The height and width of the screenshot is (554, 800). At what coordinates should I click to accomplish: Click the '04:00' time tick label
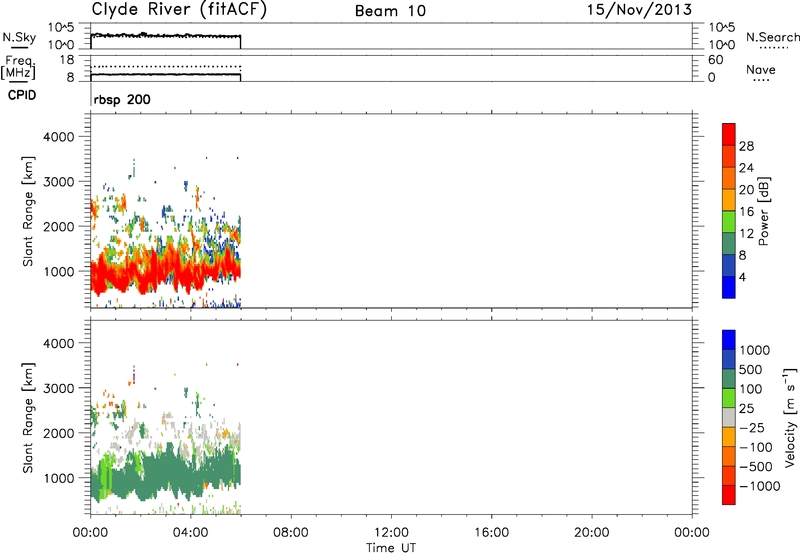pos(190,533)
